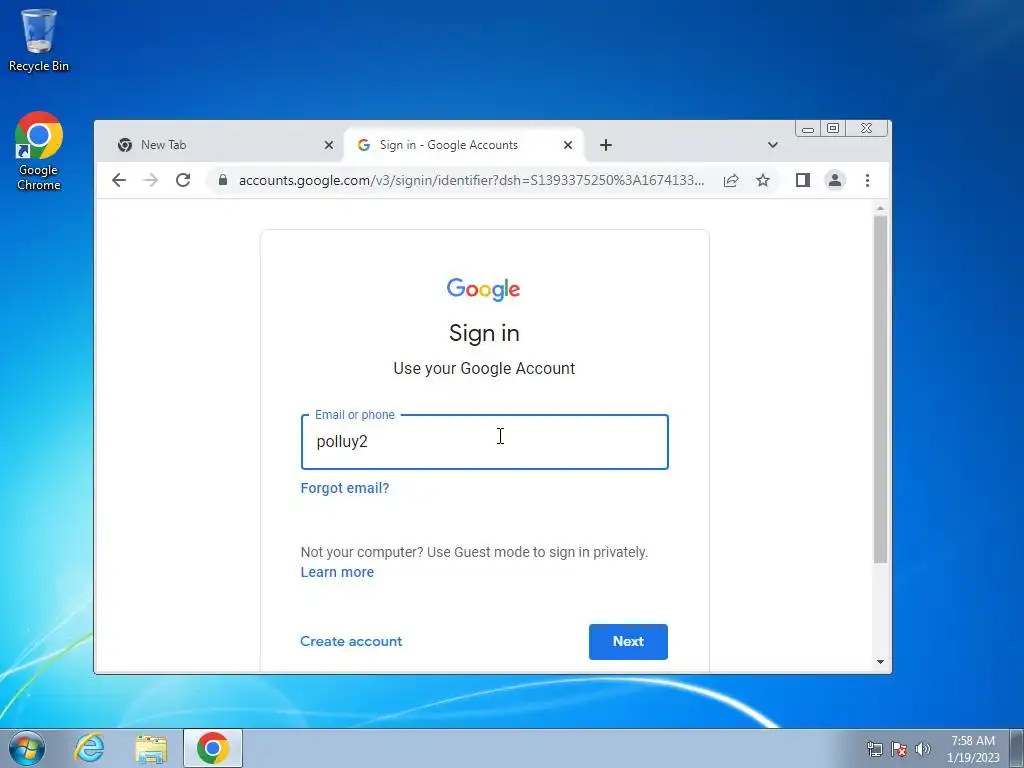This screenshot has width=1024, height=768.
Task: Reload the Google sign-in page
Action: pyautogui.click(x=183, y=180)
